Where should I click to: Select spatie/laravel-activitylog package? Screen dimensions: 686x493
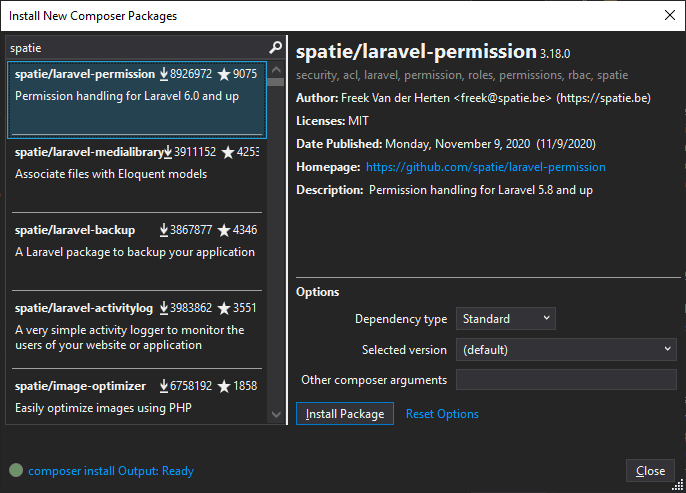(137, 332)
